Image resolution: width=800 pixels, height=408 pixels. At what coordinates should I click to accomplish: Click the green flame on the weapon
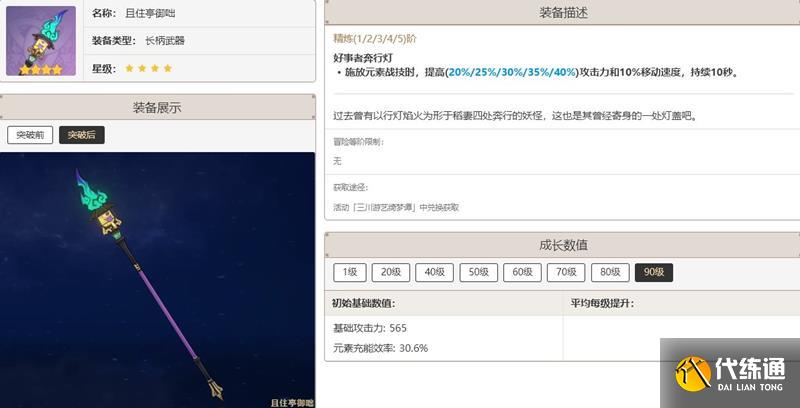[91, 192]
